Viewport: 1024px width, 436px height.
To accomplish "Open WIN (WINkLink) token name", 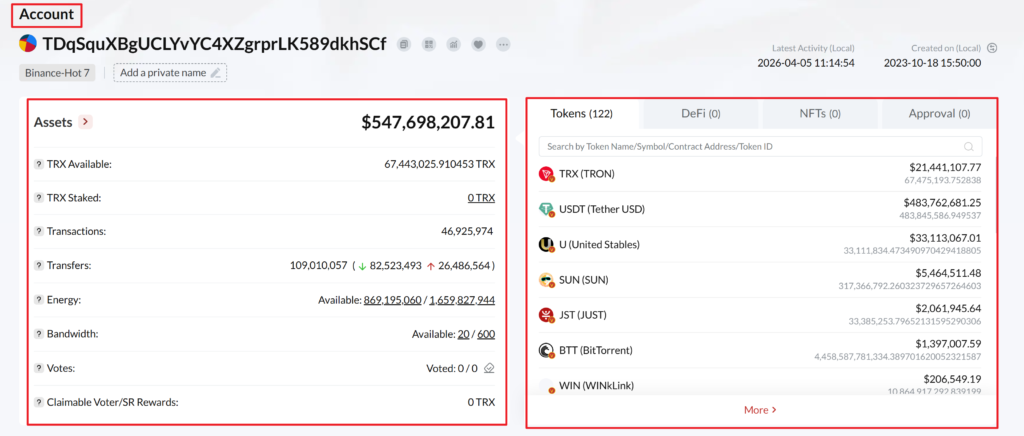I will (x=596, y=386).
